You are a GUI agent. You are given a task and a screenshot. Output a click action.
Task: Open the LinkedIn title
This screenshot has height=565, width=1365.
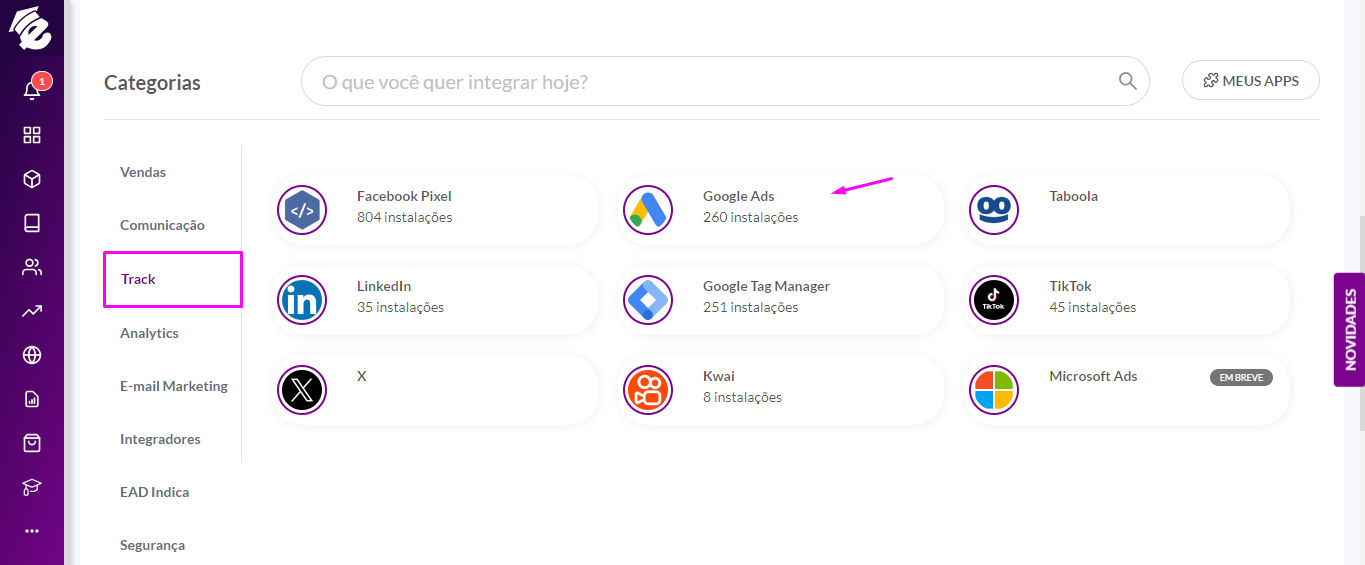tap(384, 286)
